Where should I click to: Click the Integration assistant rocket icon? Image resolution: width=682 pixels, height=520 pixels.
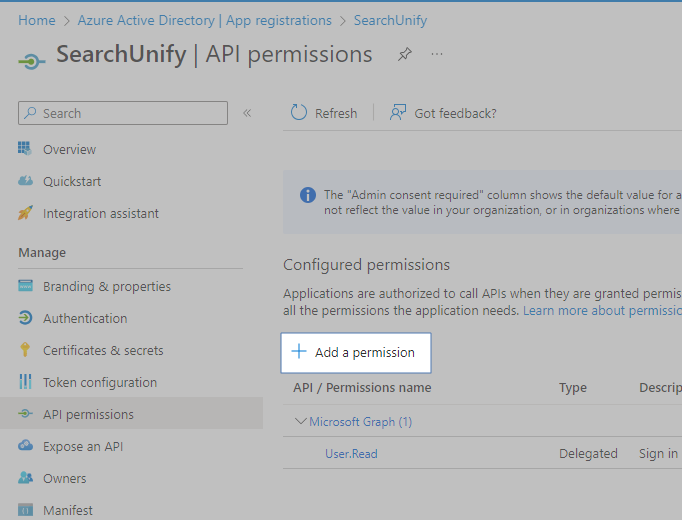26,213
